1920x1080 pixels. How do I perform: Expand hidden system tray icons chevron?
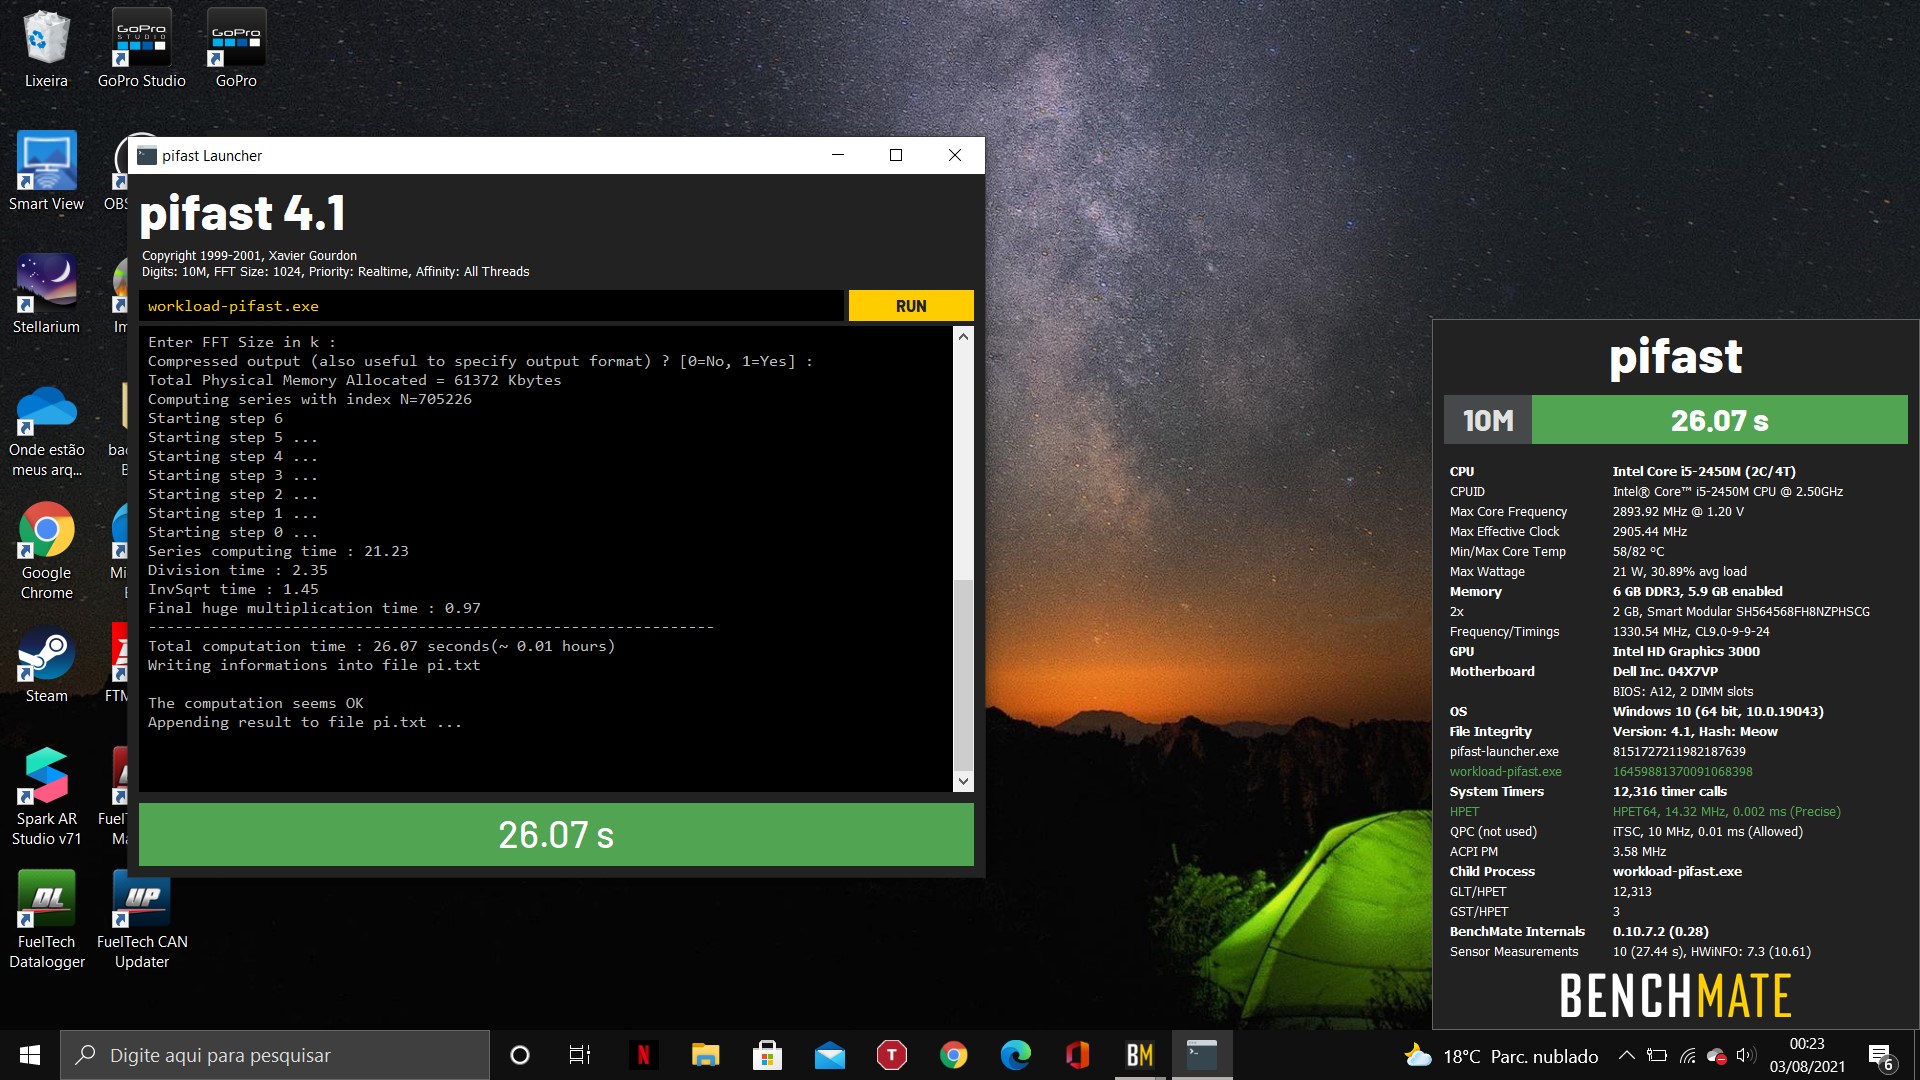tap(1626, 1055)
